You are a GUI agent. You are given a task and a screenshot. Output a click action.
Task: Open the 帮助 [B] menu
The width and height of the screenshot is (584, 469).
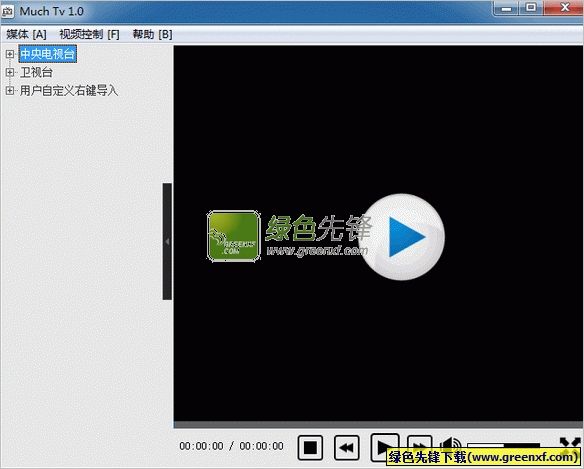point(152,34)
